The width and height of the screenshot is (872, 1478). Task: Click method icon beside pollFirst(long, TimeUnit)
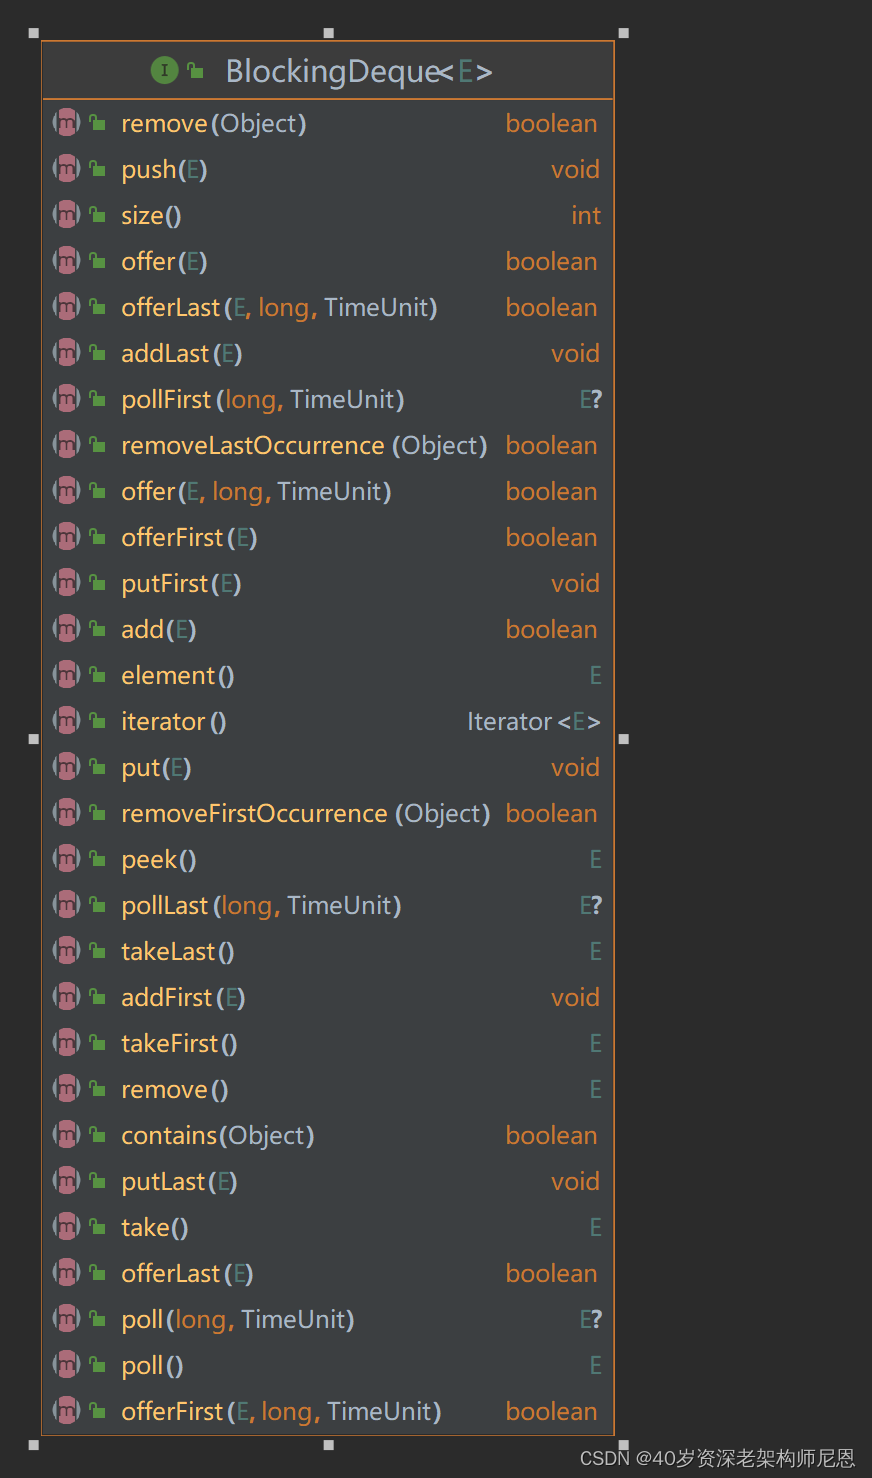point(66,399)
